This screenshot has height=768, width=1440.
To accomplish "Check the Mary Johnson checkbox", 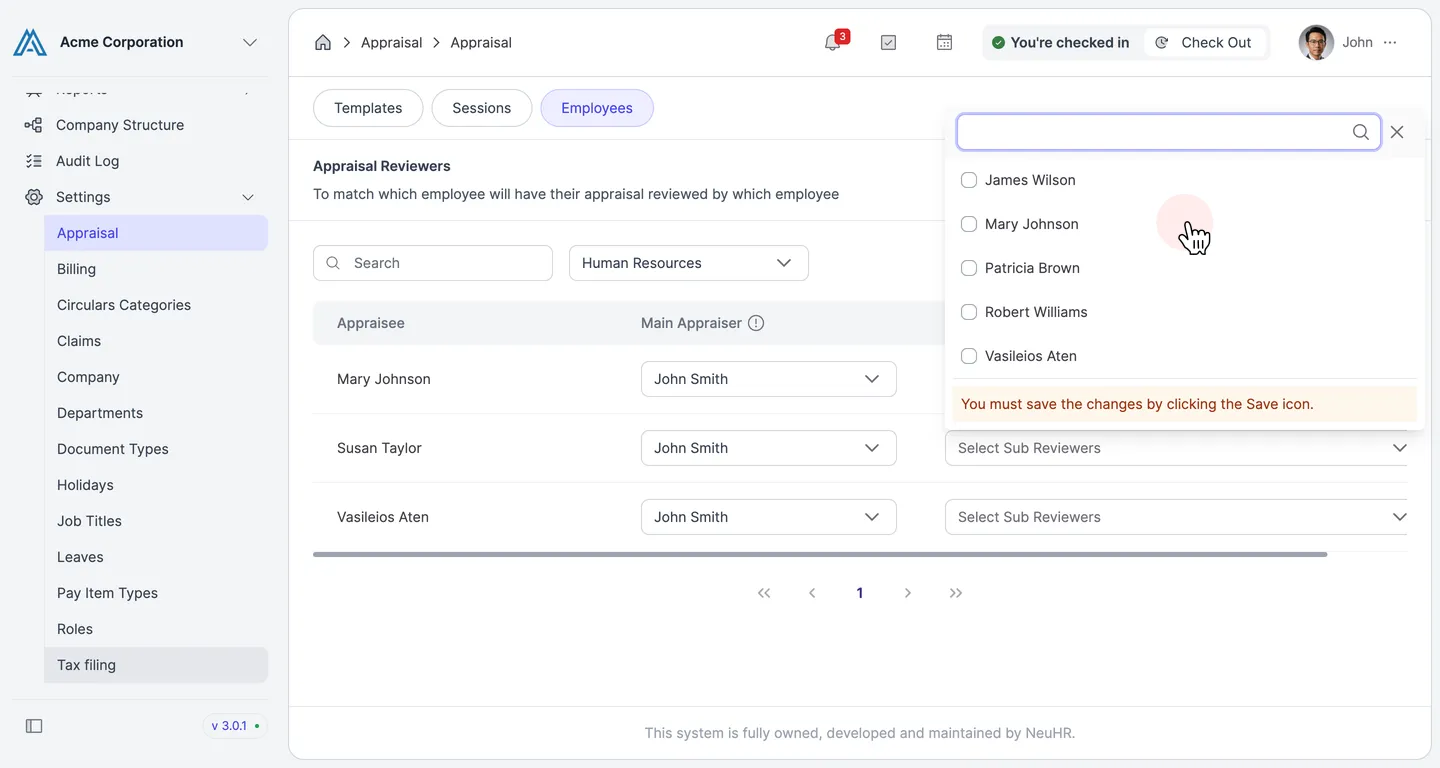I will 969,224.
